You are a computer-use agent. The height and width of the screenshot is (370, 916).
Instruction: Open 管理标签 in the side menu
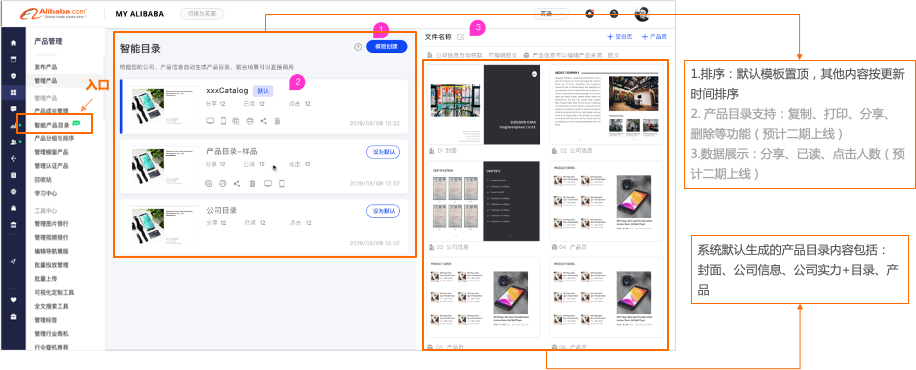click(46, 320)
